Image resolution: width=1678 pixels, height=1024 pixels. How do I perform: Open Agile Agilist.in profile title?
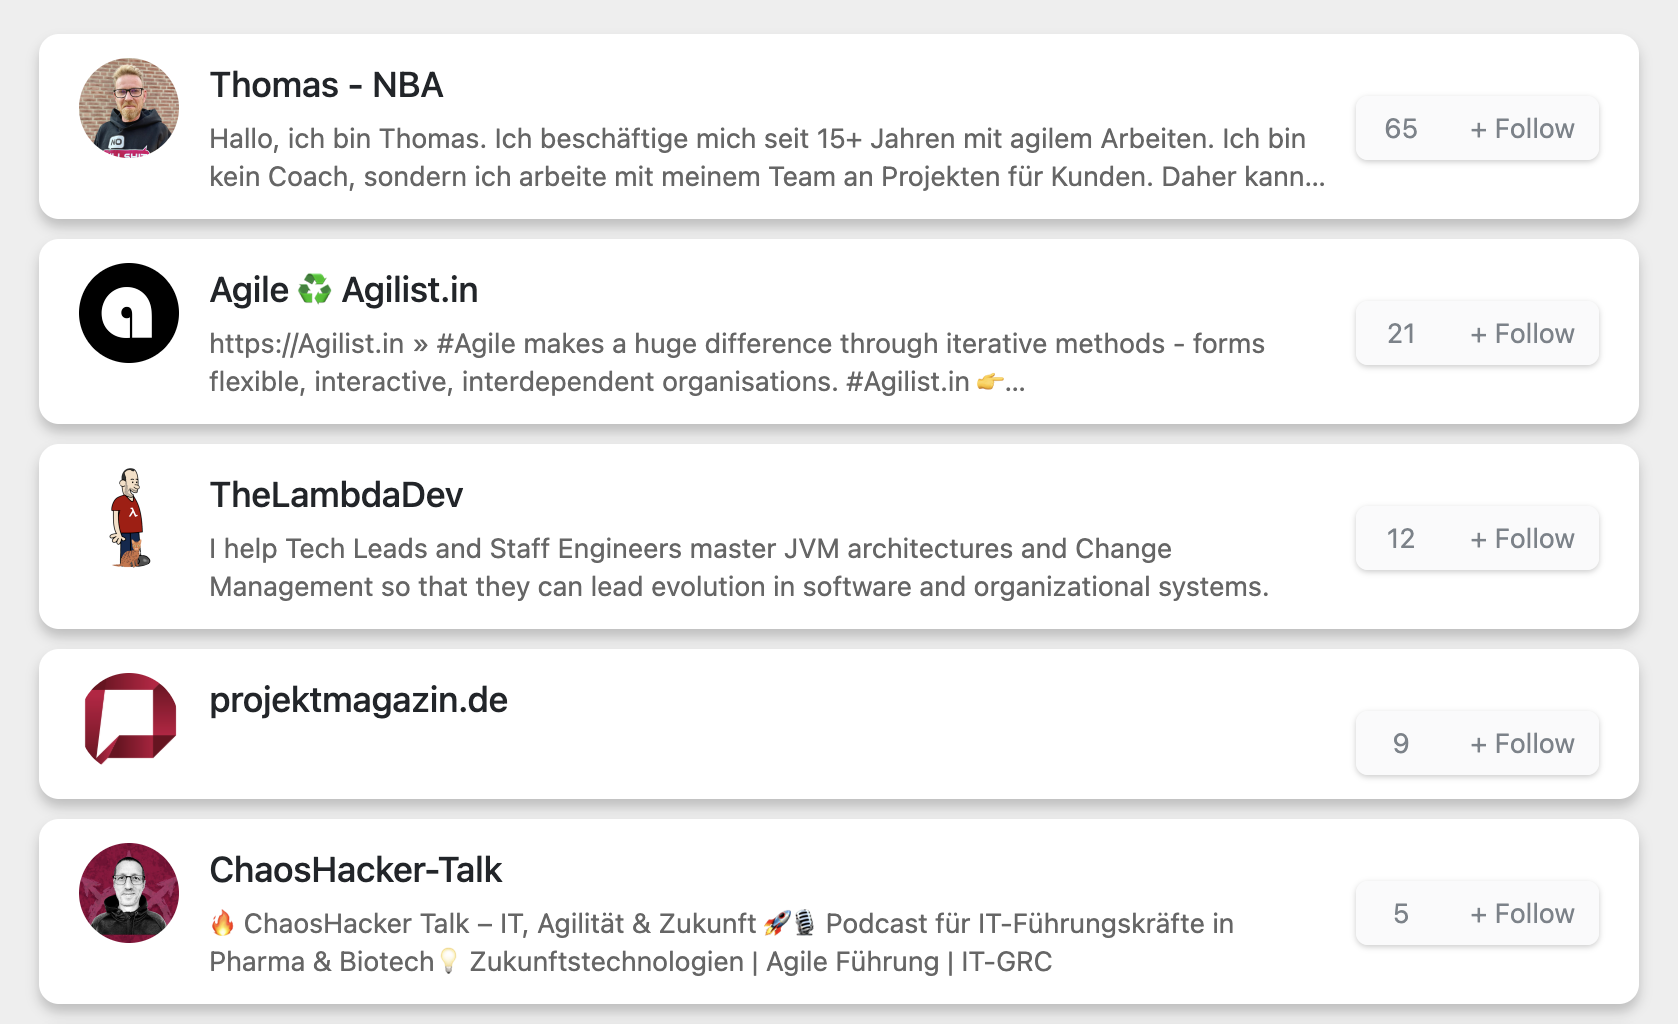pyautogui.click(x=343, y=291)
